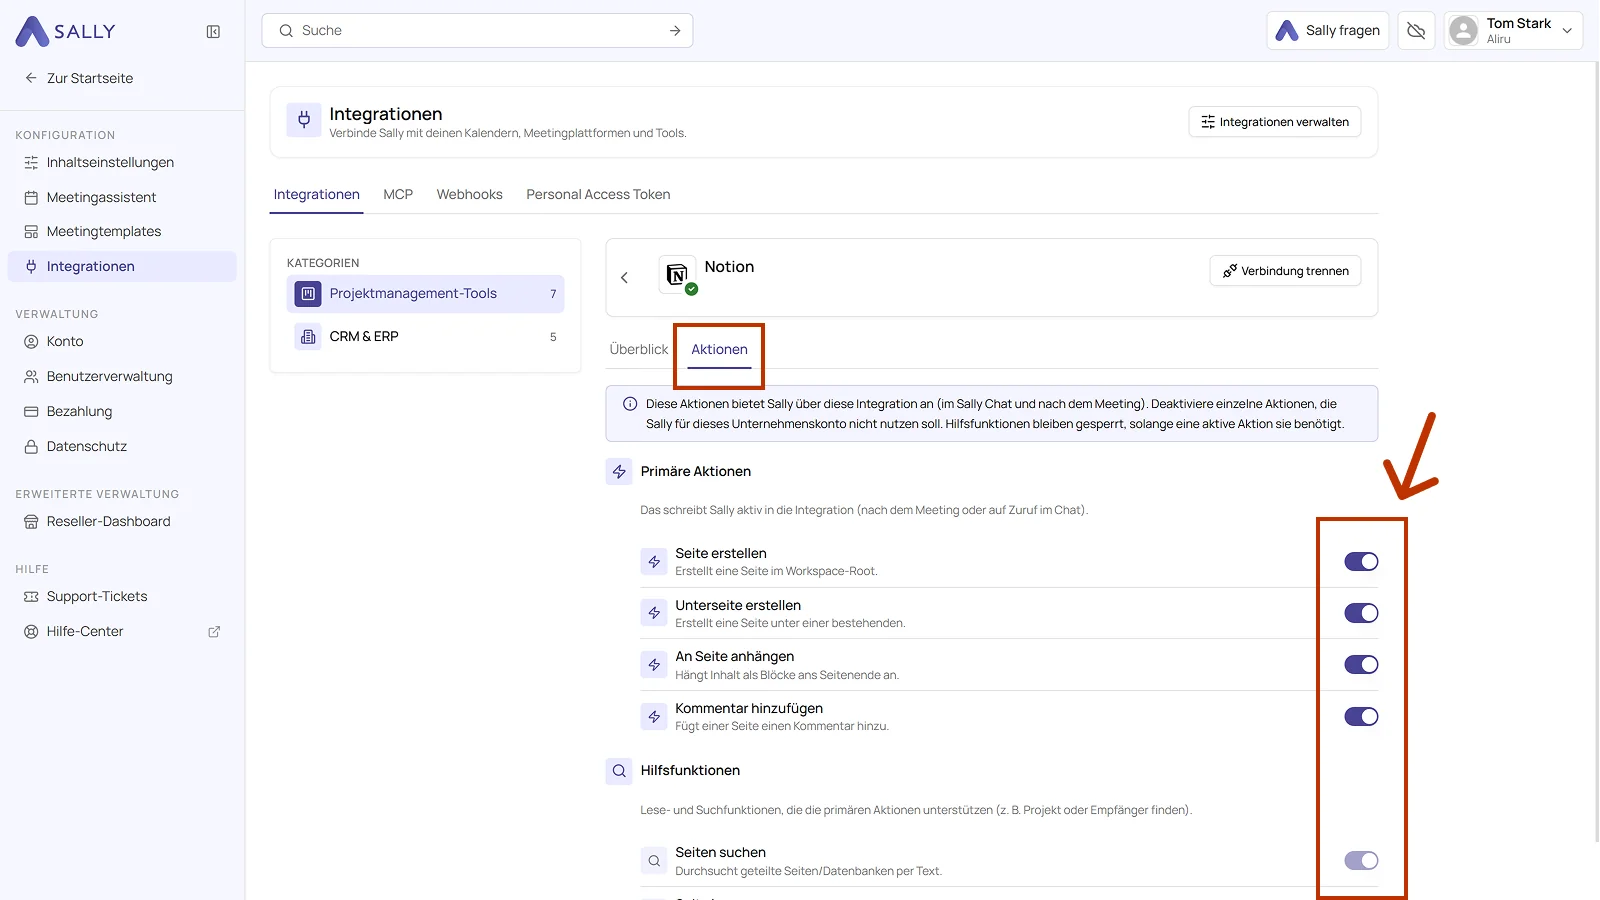Image resolution: width=1600 pixels, height=900 pixels.
Task: Click the Notion logo icon
Action: pos(677,274)
